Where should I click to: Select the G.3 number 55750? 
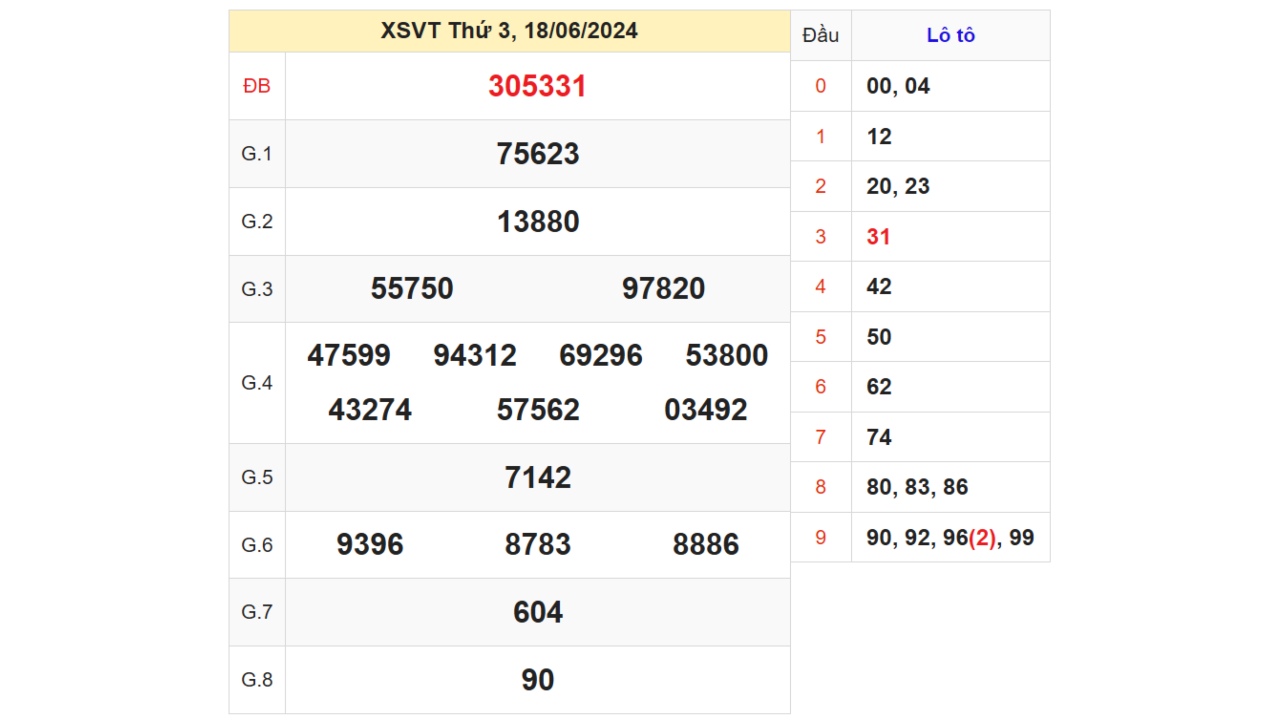point(412,289)
